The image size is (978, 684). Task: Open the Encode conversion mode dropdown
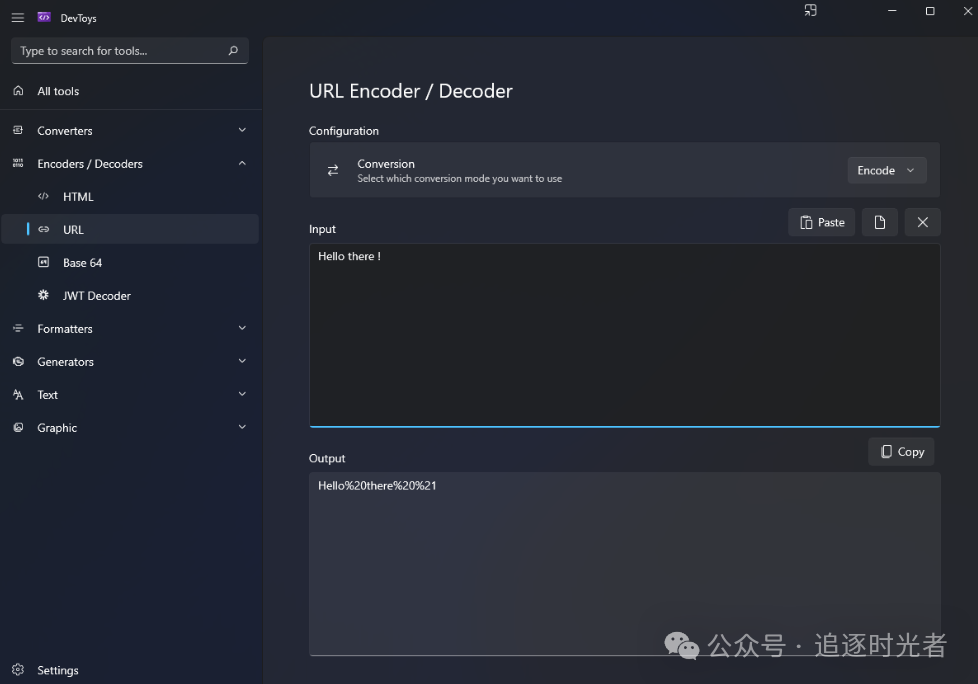(x=886, y=170)
